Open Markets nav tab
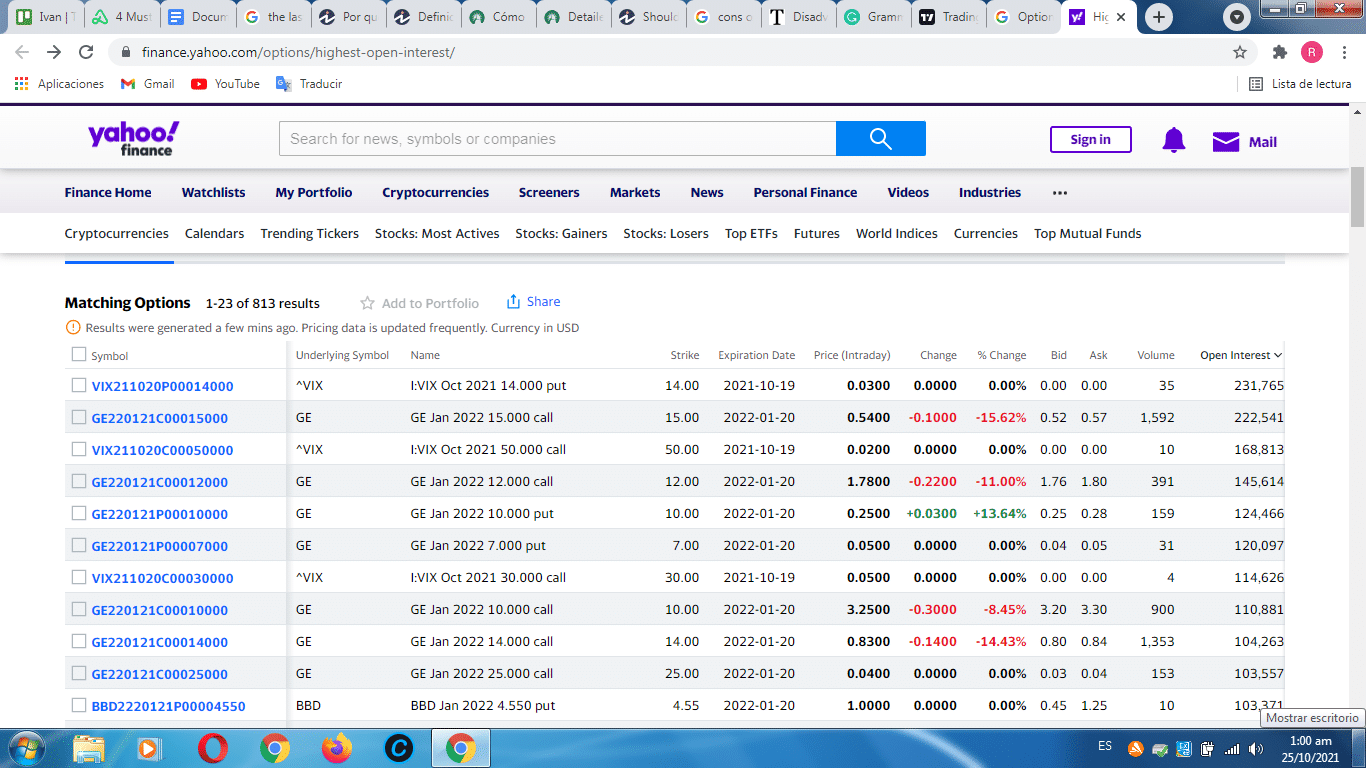This screenshot has width=1366, height=768. [635, 193]
